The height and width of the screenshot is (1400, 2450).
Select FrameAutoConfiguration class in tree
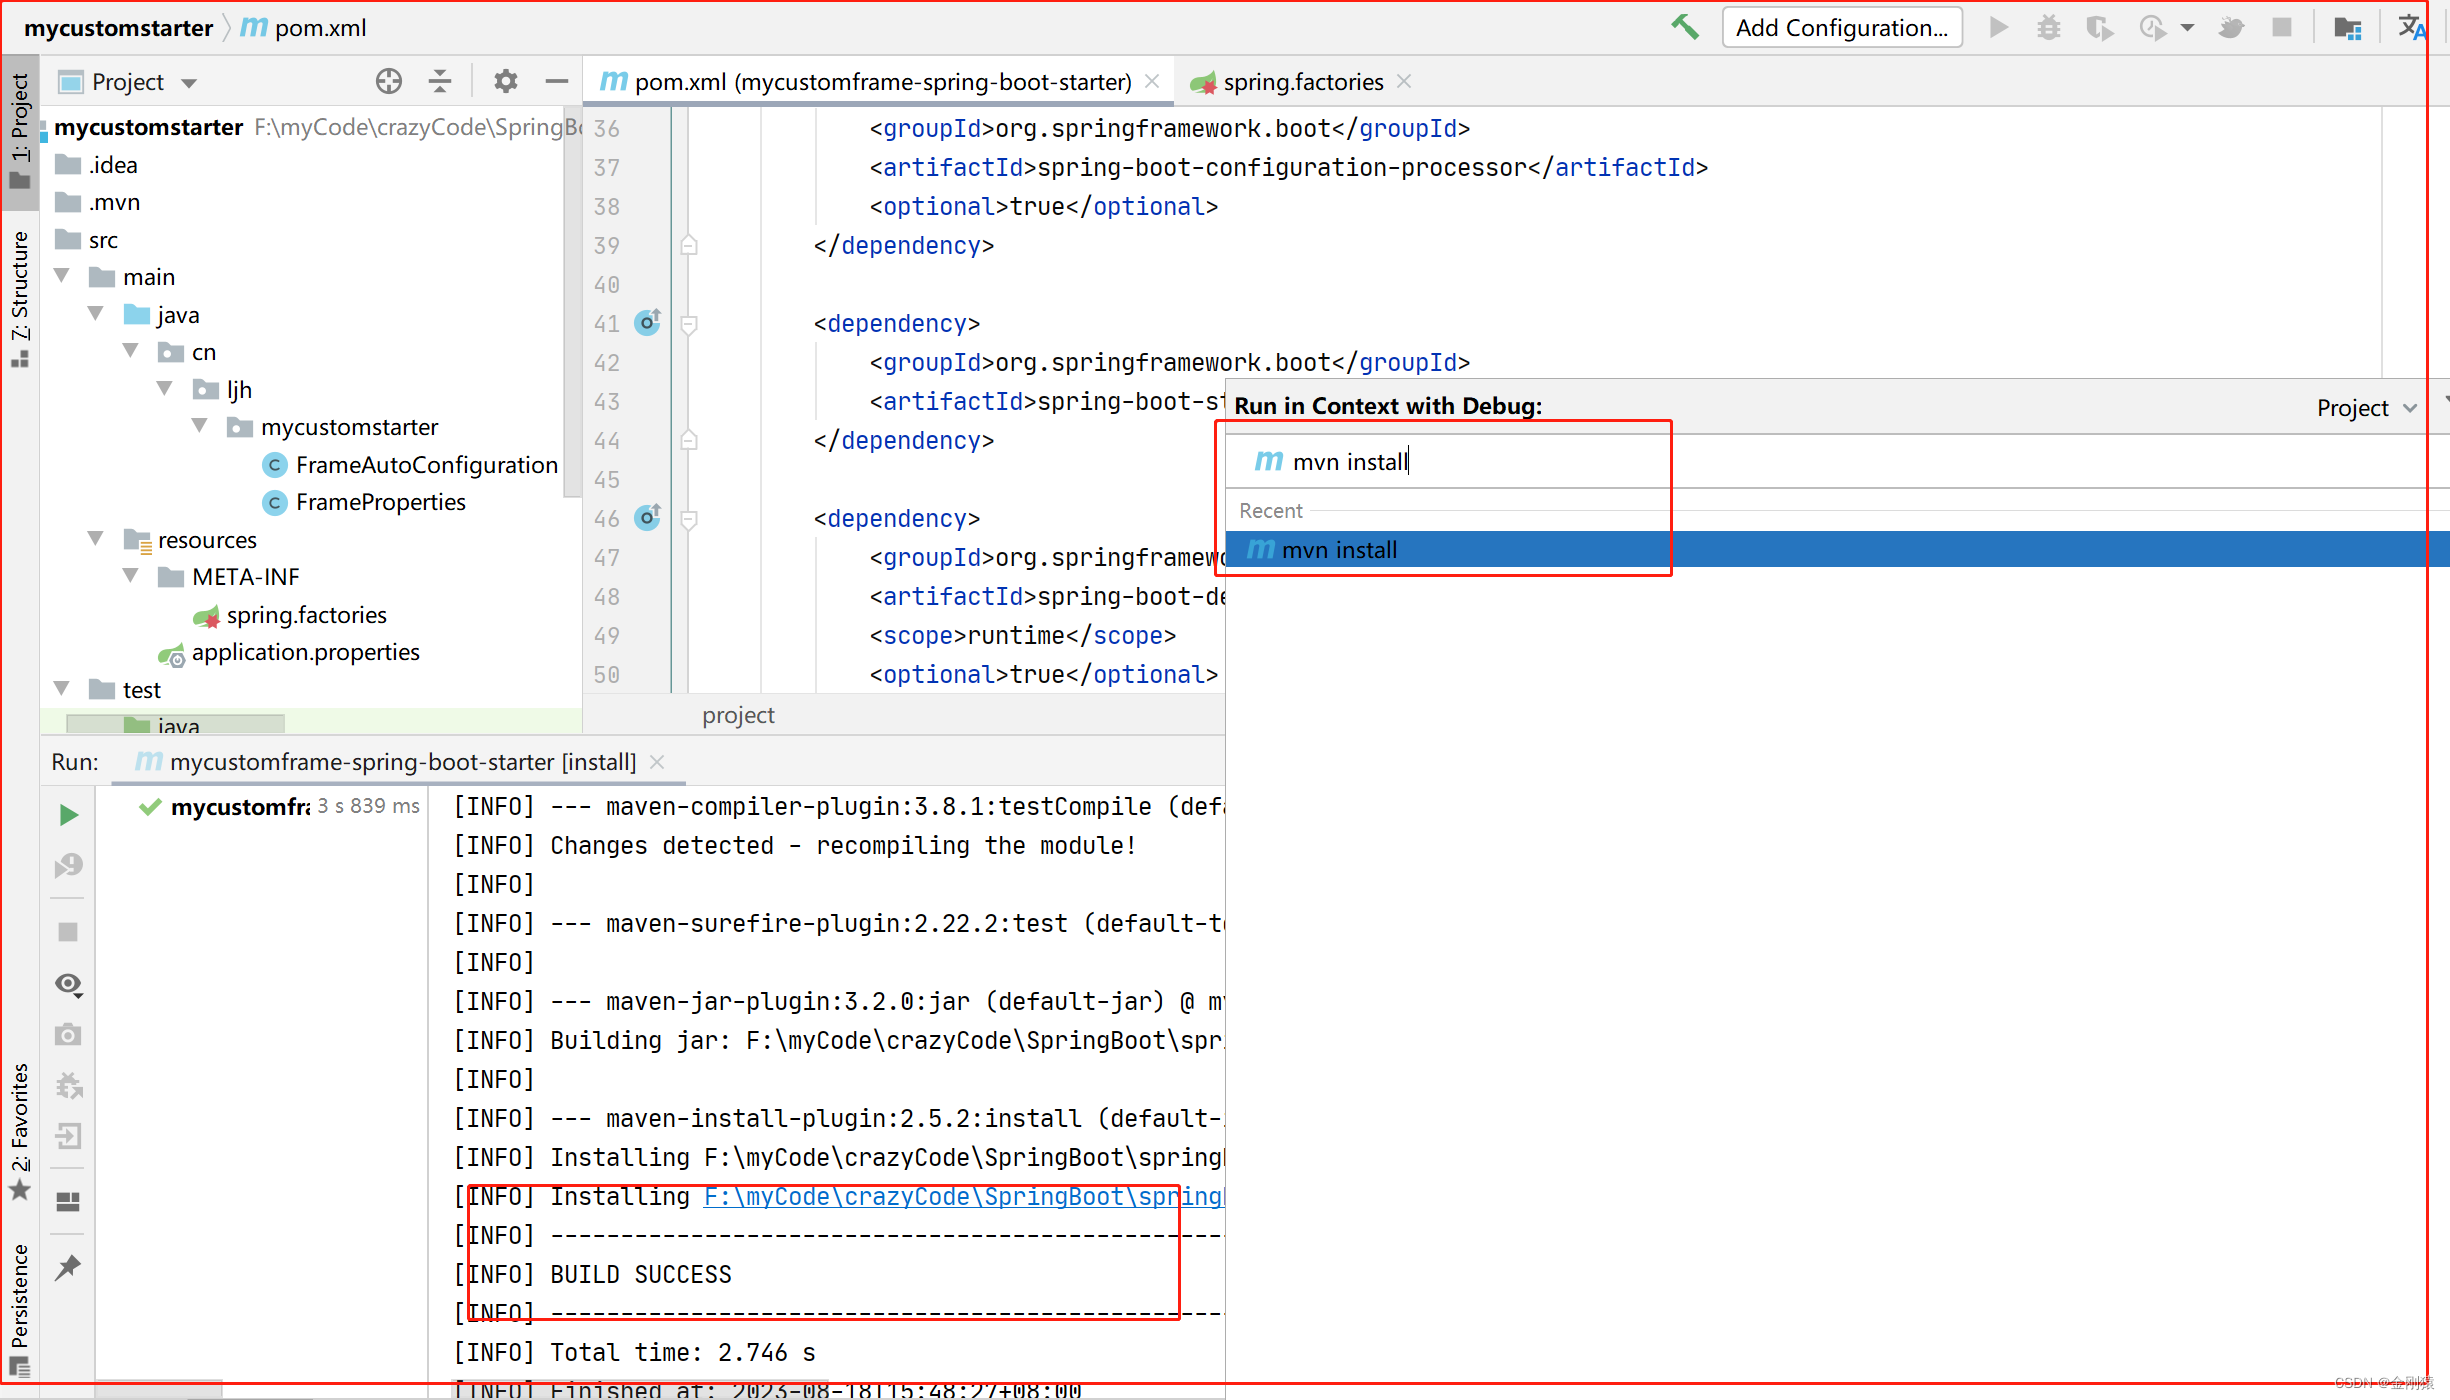[x=410, y=465]
